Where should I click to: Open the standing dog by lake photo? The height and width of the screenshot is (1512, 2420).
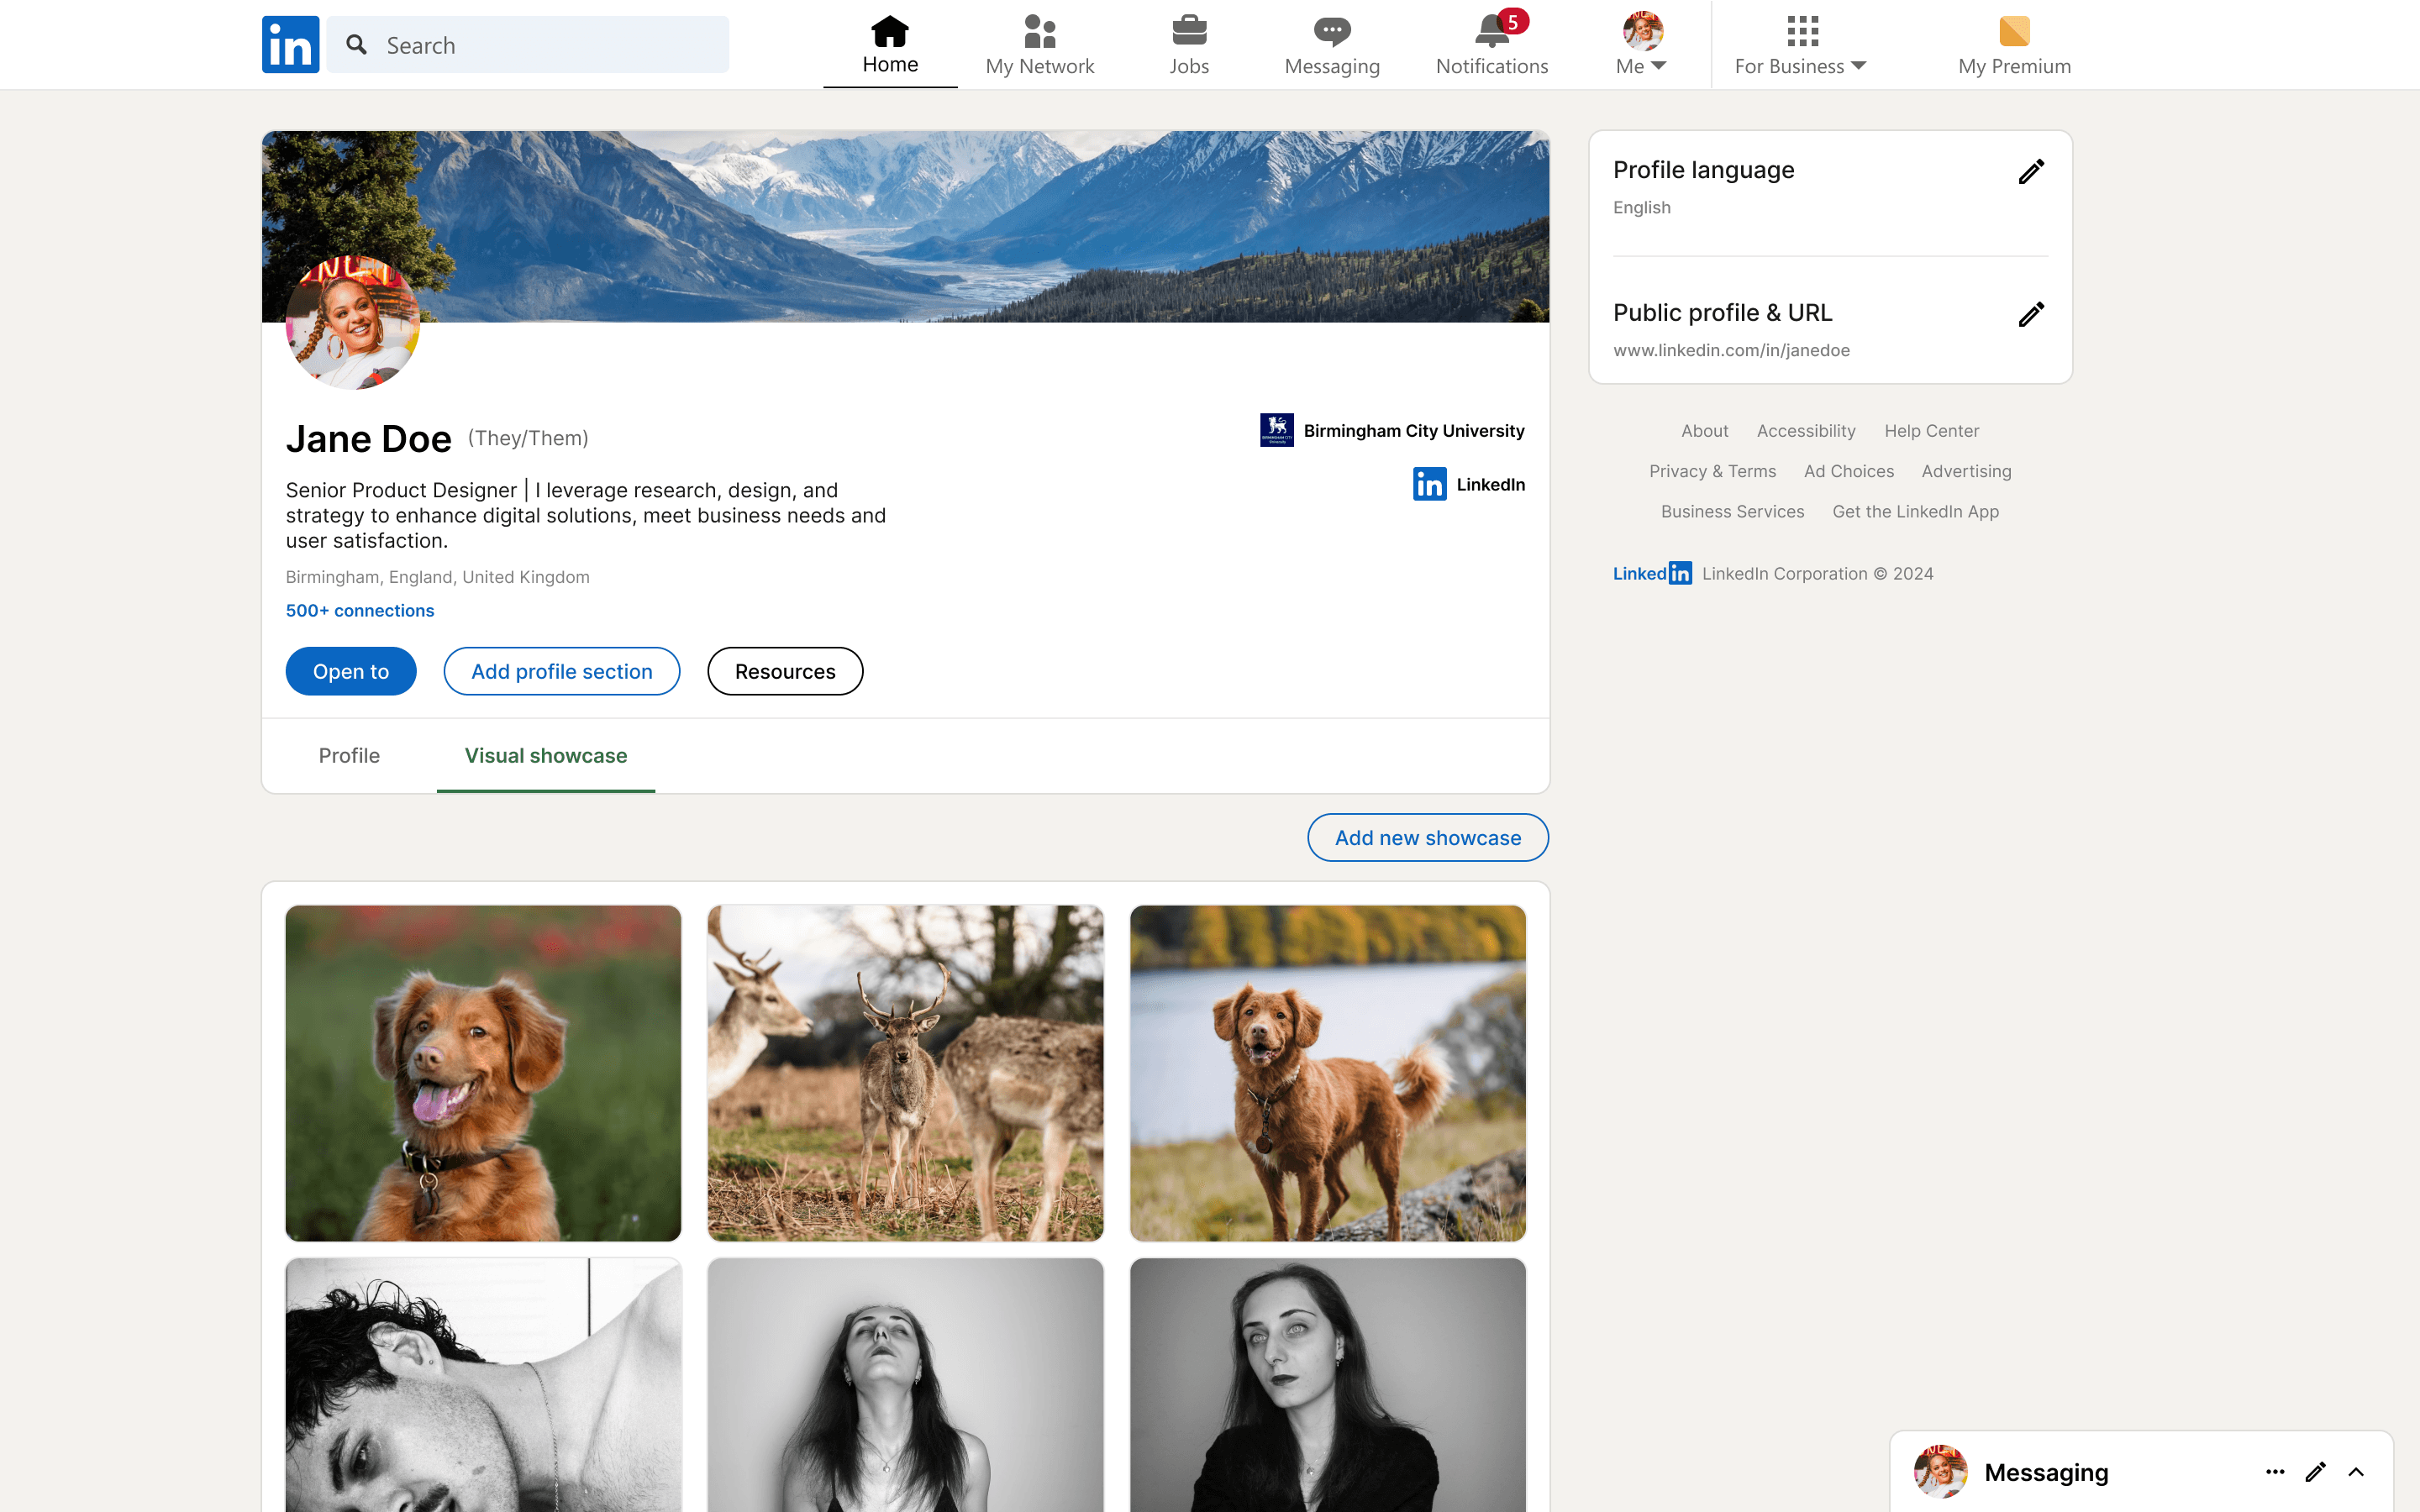[1328, 1073]
